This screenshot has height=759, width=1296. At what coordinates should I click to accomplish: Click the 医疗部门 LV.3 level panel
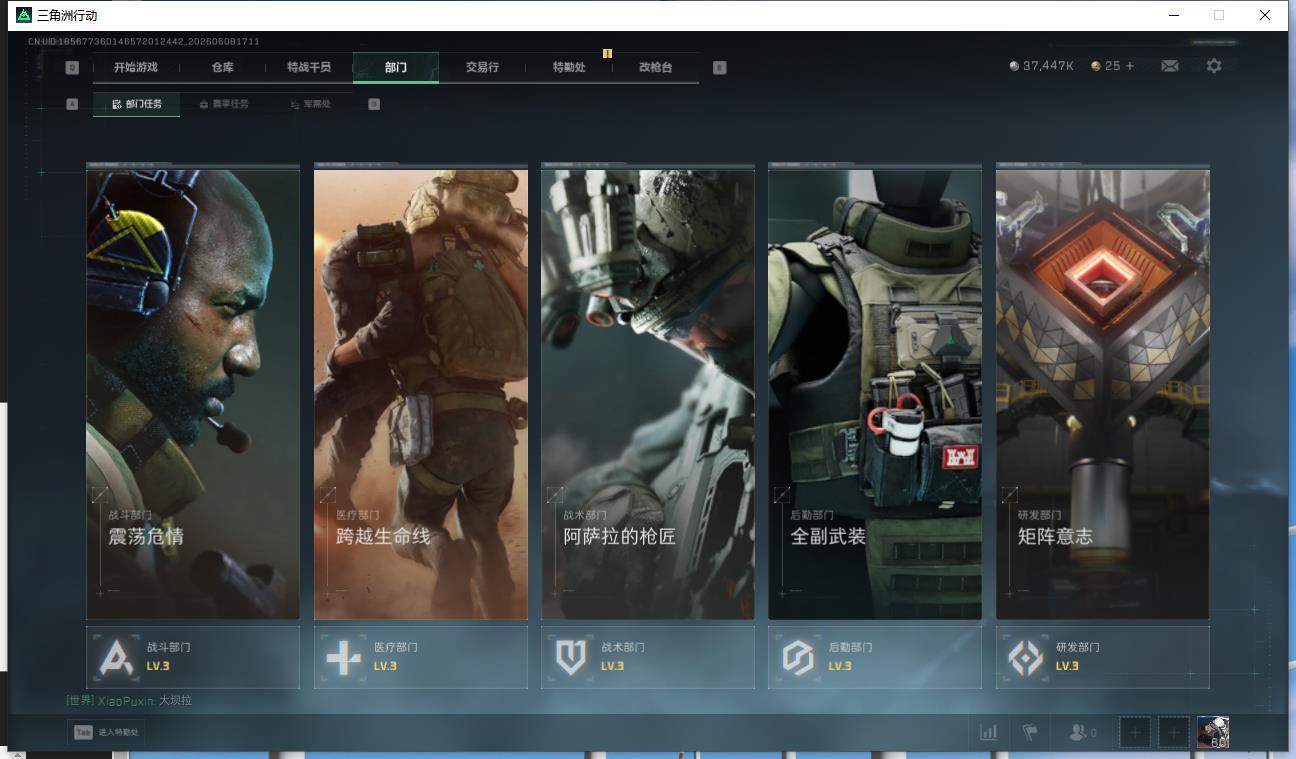click(421, 657)
